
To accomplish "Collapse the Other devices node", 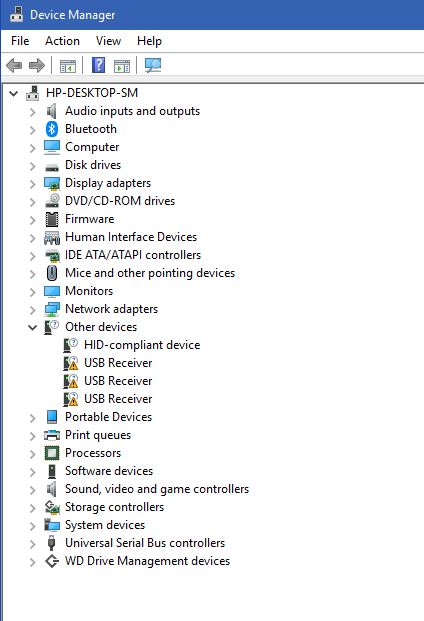I will tap(32, 328).
